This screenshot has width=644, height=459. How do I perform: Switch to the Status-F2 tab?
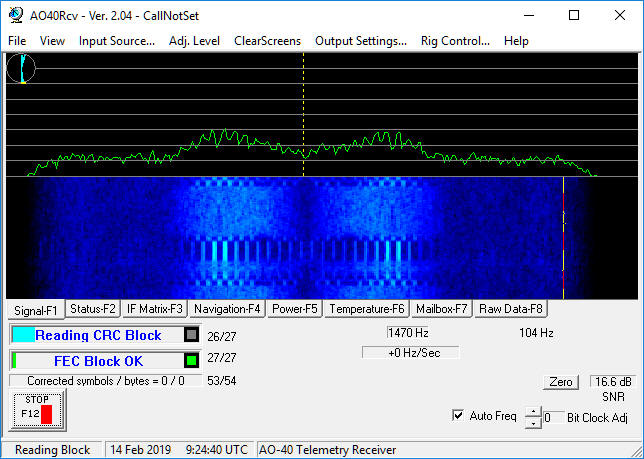pyautogui.click(x=93, y=309)
